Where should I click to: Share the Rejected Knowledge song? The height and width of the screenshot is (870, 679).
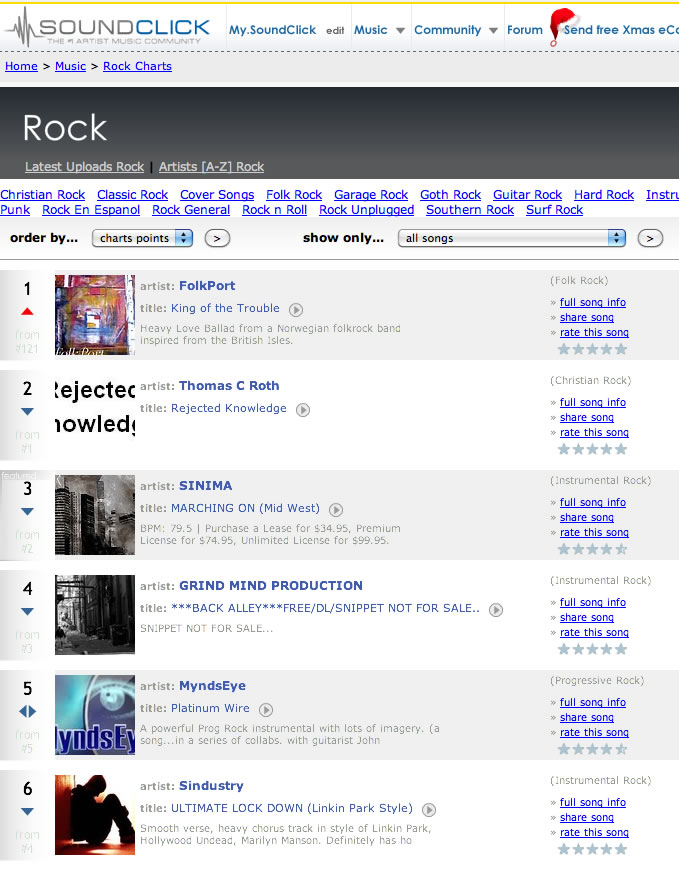pos(586,417)
